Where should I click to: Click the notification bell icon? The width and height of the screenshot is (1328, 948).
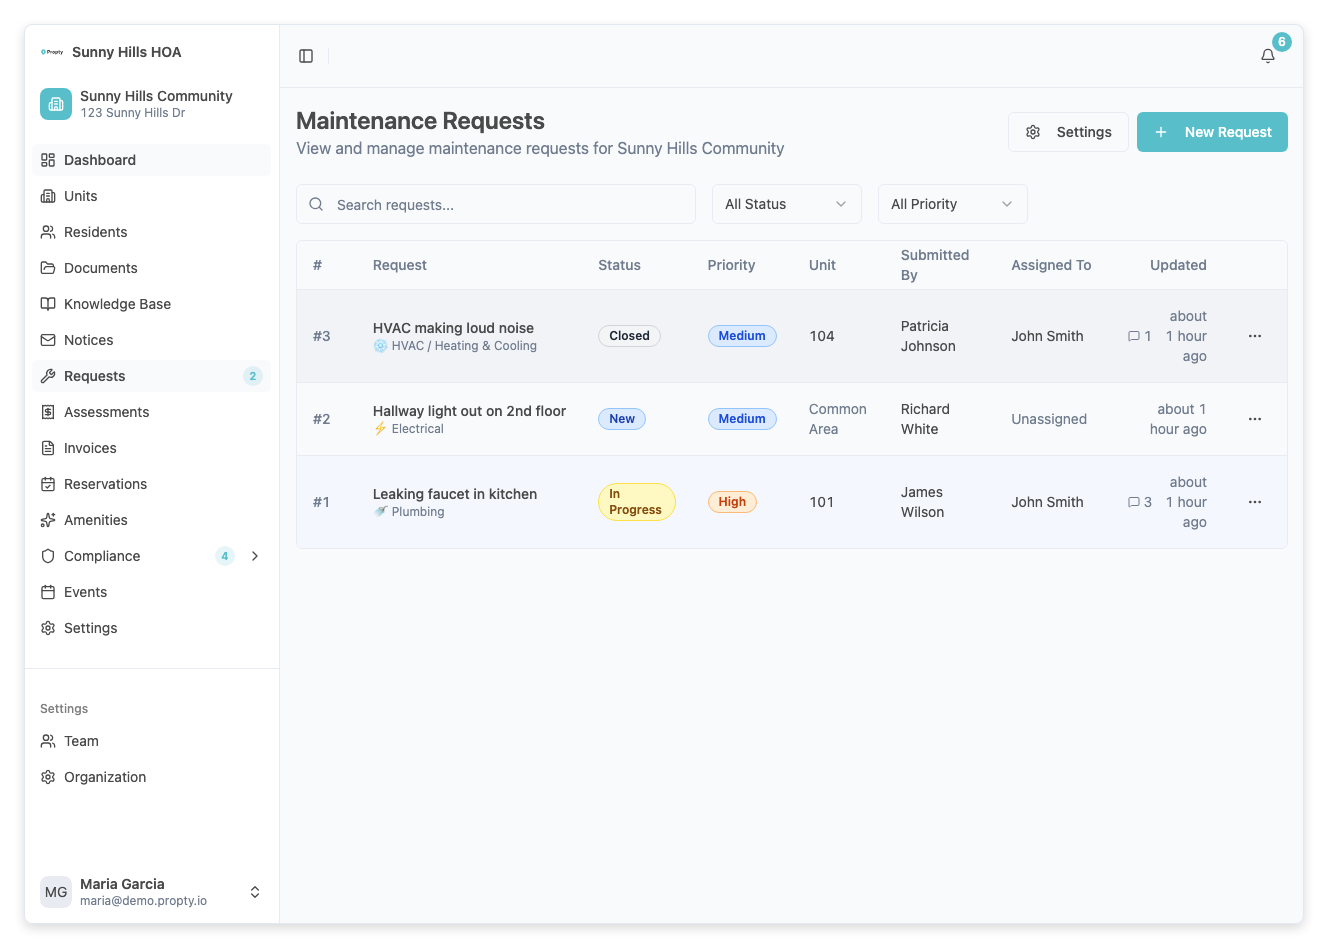[x=1267, y=56]
